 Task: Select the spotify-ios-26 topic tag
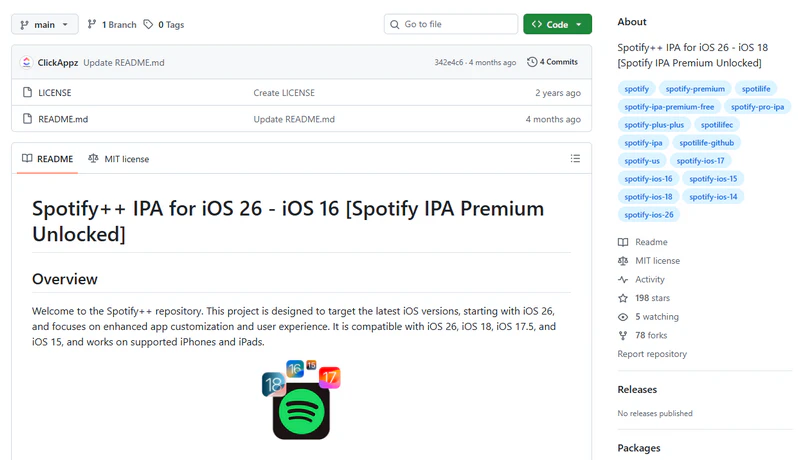pyautogui.click(x=649, y=215)
